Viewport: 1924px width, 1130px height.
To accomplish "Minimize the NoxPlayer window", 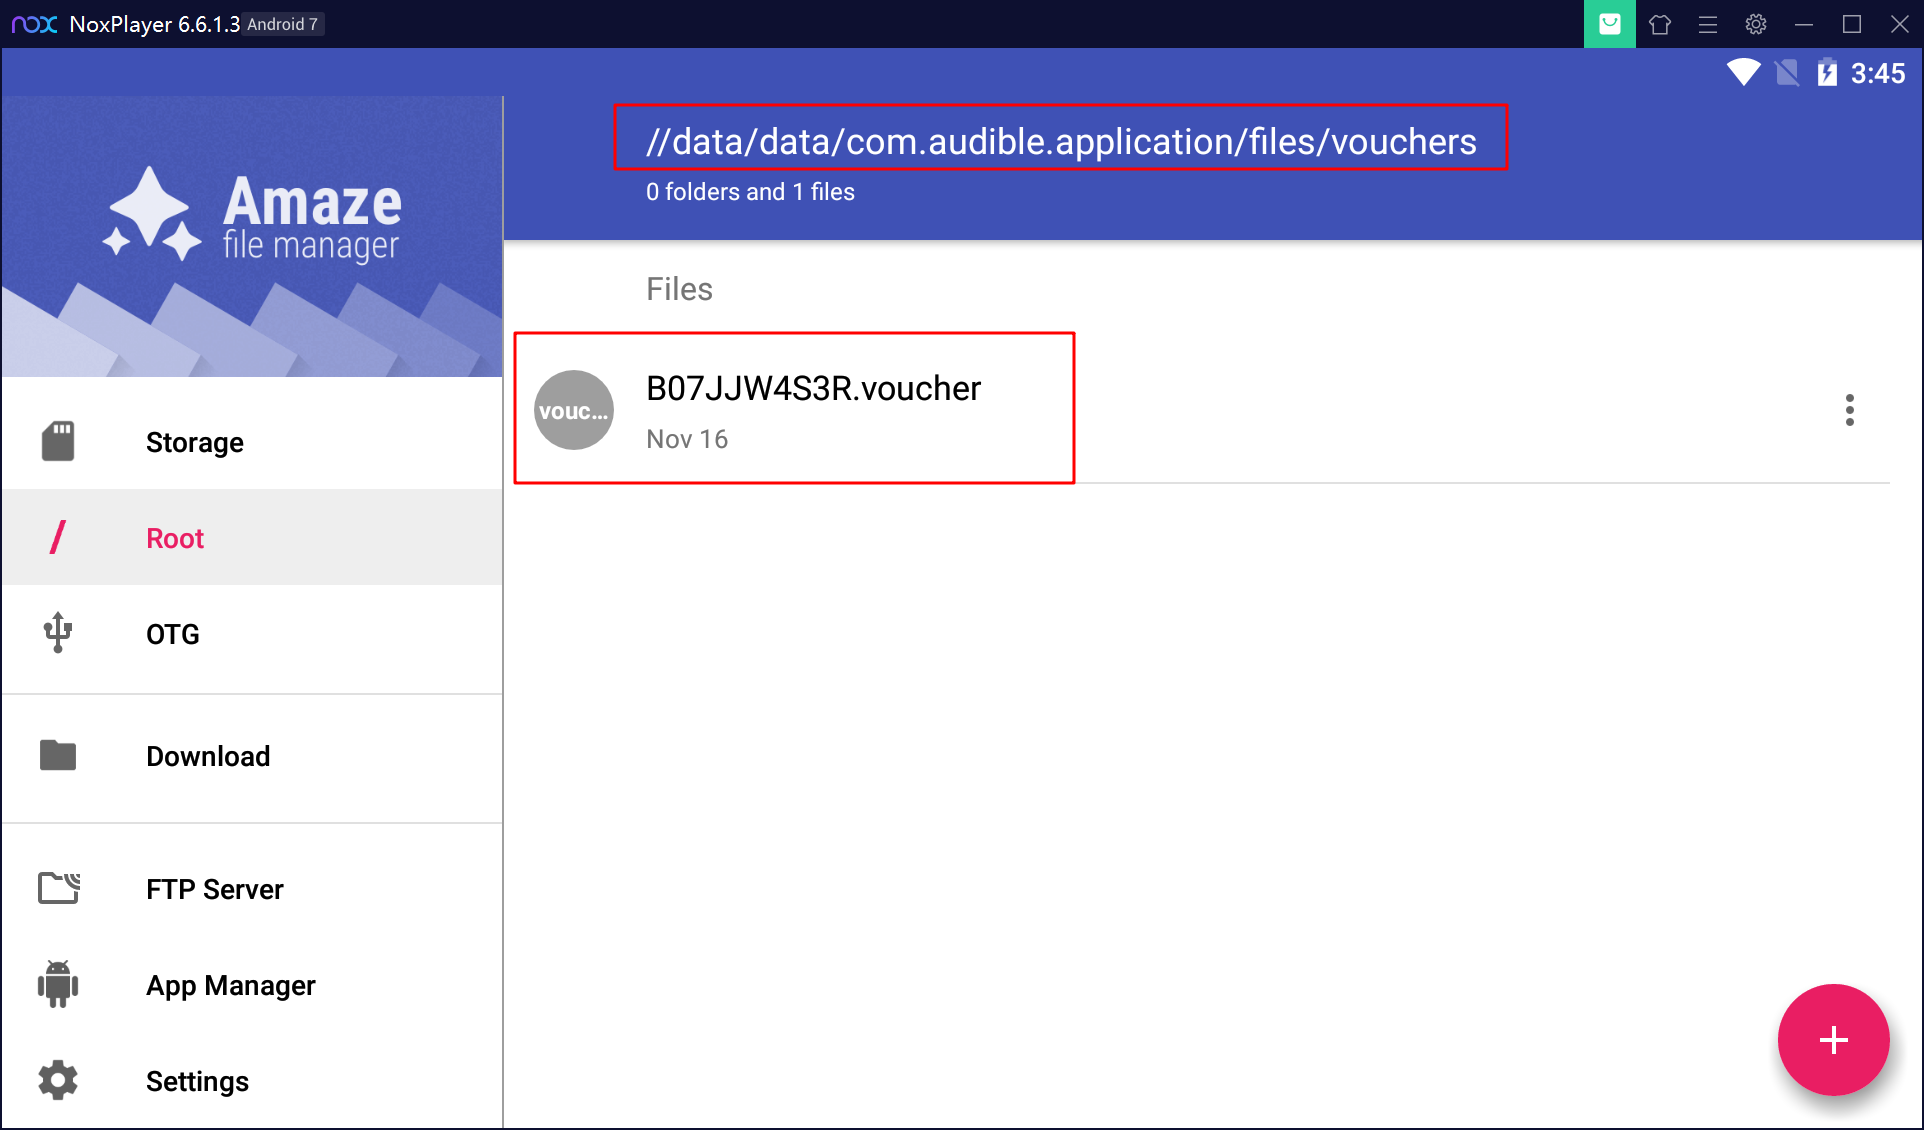I will [1804, 24].
